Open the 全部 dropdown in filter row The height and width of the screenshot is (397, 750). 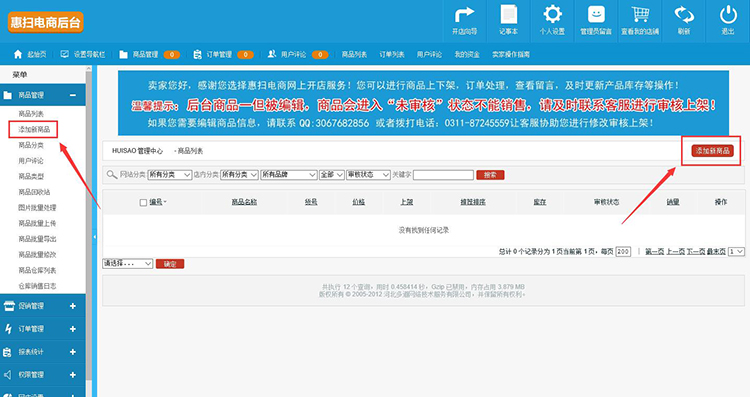coord(332,175)
